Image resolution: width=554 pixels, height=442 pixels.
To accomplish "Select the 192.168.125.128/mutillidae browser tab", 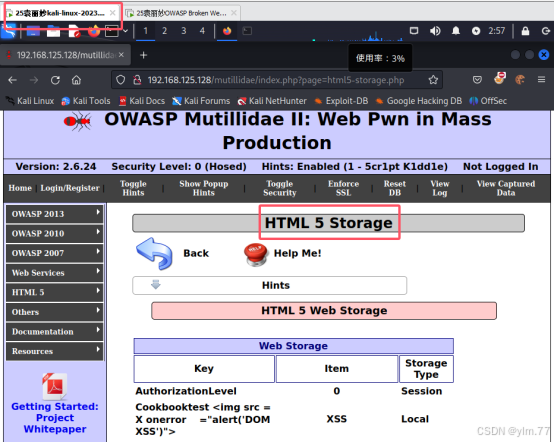I will tap(66, 55).
